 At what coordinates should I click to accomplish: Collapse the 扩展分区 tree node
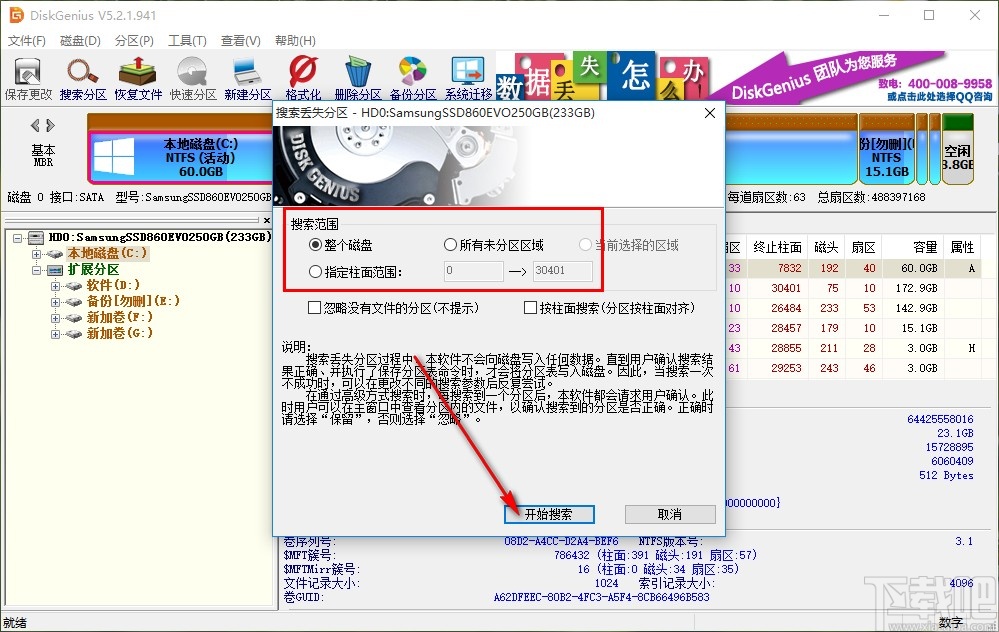(x=36, y=269)
